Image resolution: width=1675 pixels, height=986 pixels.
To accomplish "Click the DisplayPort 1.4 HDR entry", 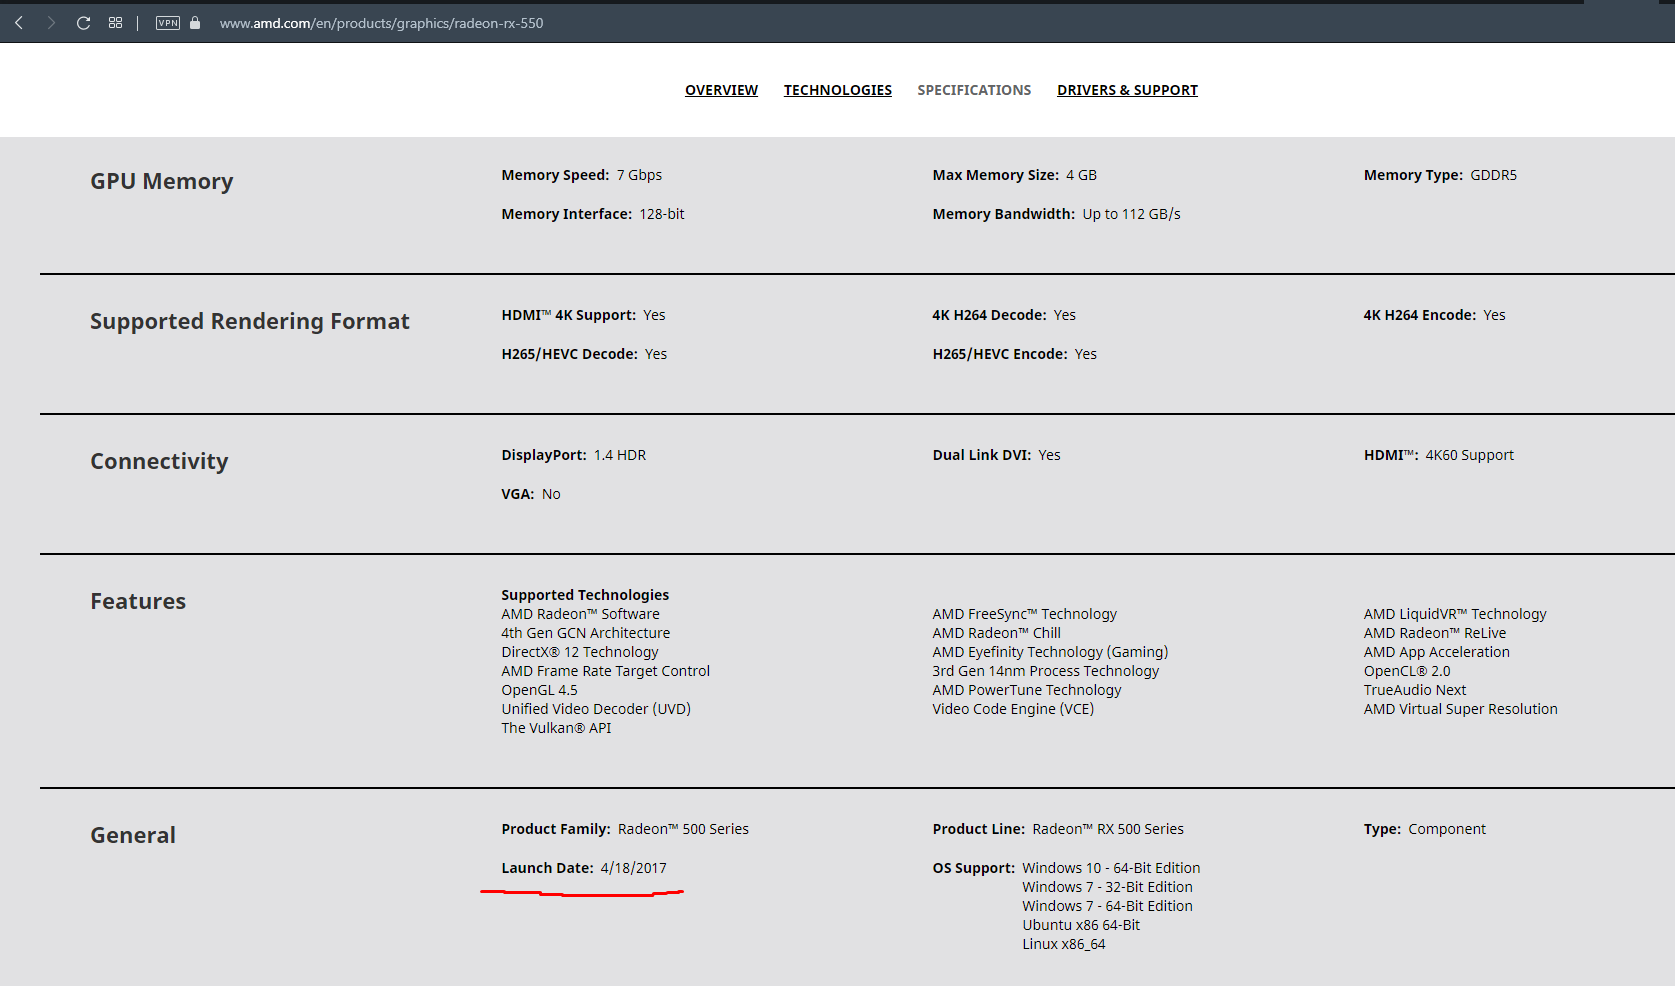I will (x=574, y=455).
